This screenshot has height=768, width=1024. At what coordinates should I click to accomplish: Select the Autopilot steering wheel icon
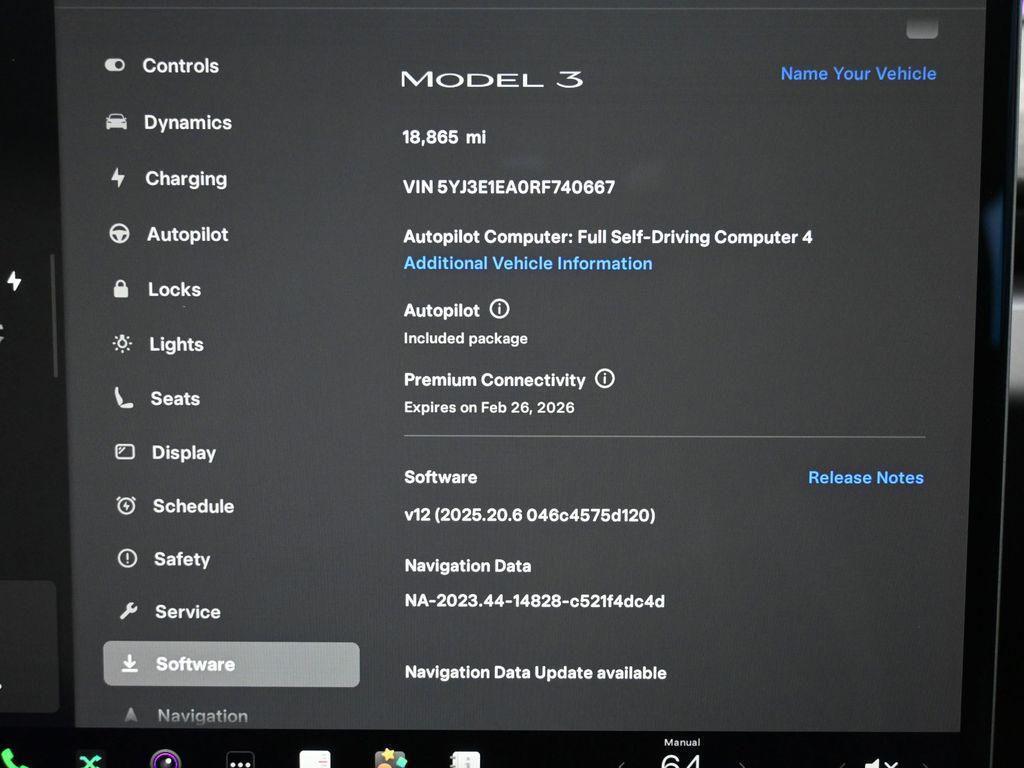tap(120, 233)
